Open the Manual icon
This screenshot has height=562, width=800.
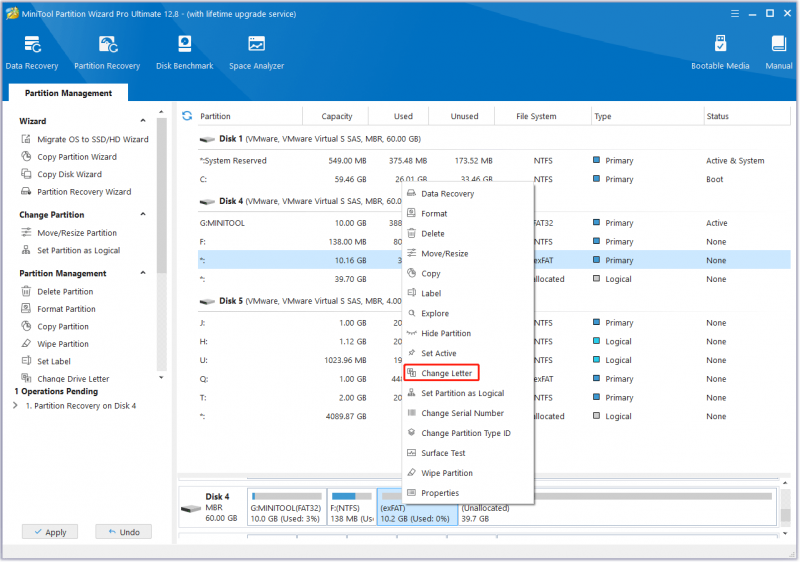point(779,52)
